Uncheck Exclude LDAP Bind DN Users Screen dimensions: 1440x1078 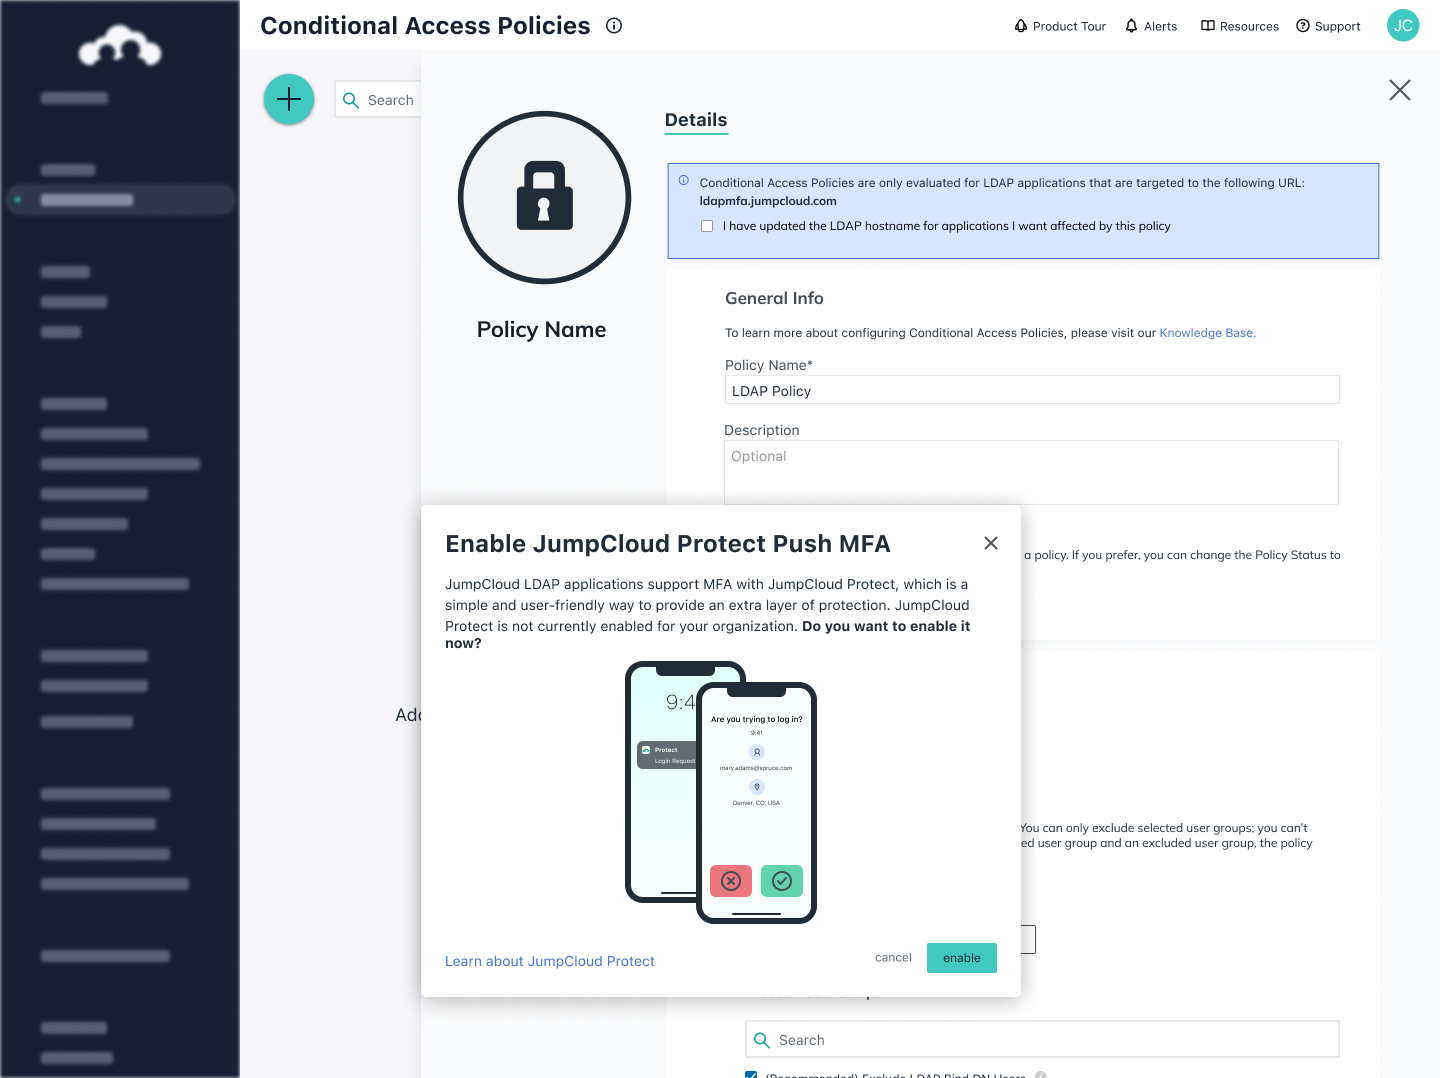pos(751,1074)
